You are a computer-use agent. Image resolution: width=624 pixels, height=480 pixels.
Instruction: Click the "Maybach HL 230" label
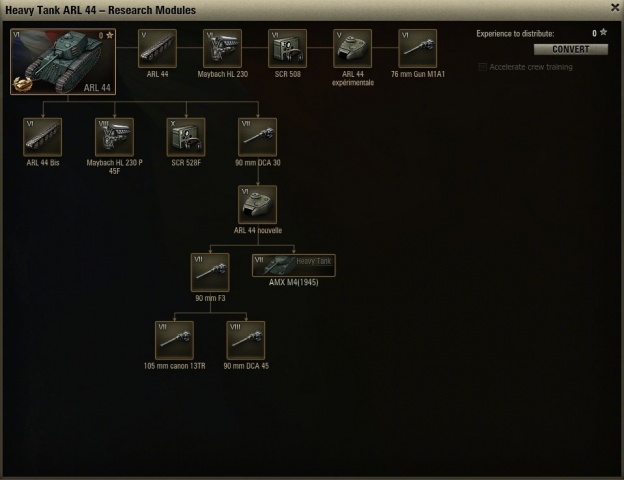[x=222, y=74]
